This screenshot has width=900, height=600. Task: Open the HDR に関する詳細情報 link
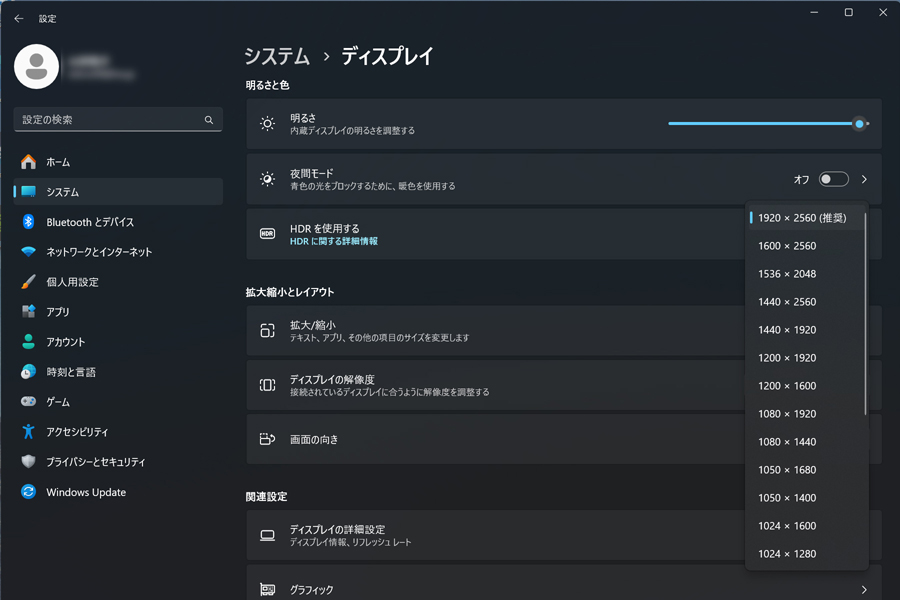tap(333, 241)
